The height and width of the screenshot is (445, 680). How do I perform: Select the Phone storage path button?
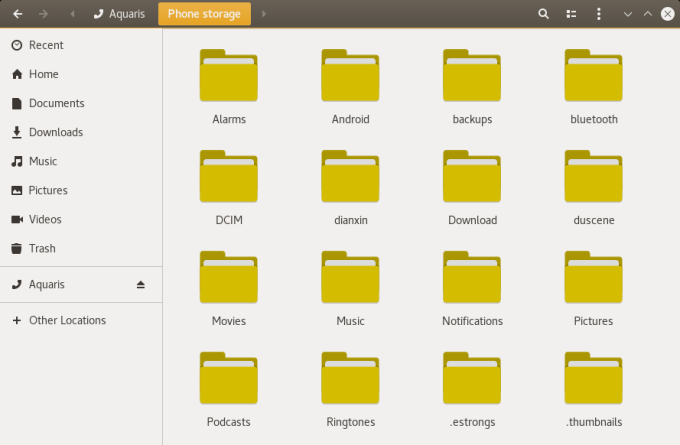204,14
